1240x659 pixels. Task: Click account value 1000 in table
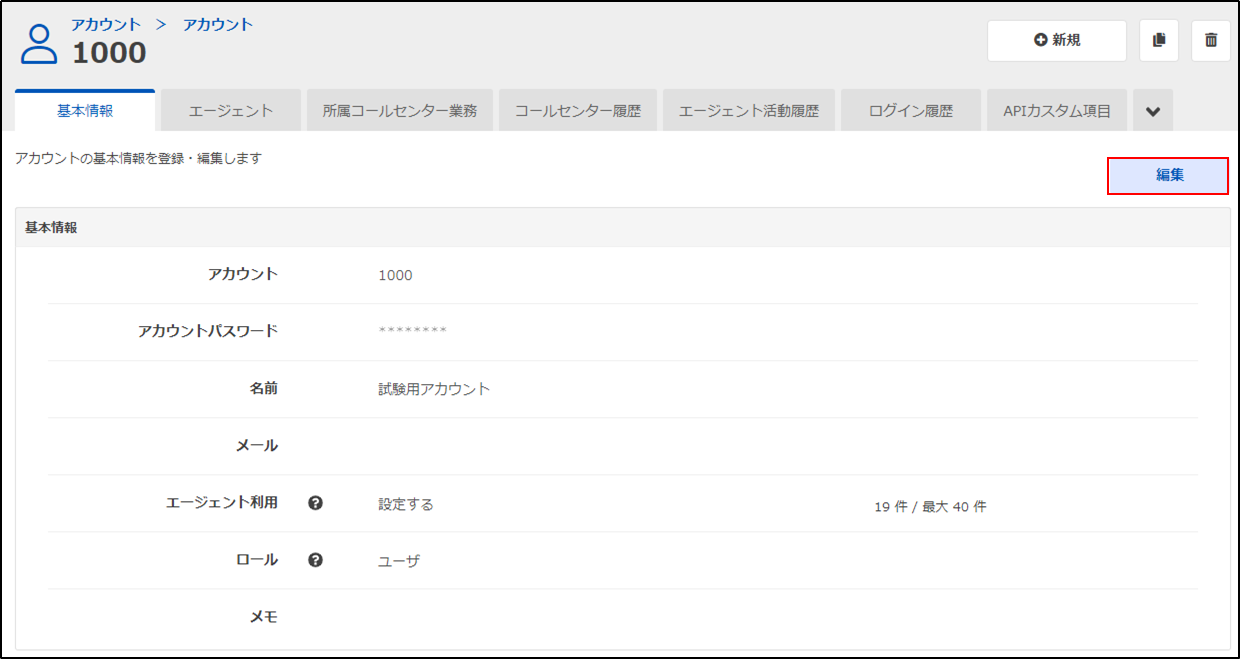[x=395, y=275]
